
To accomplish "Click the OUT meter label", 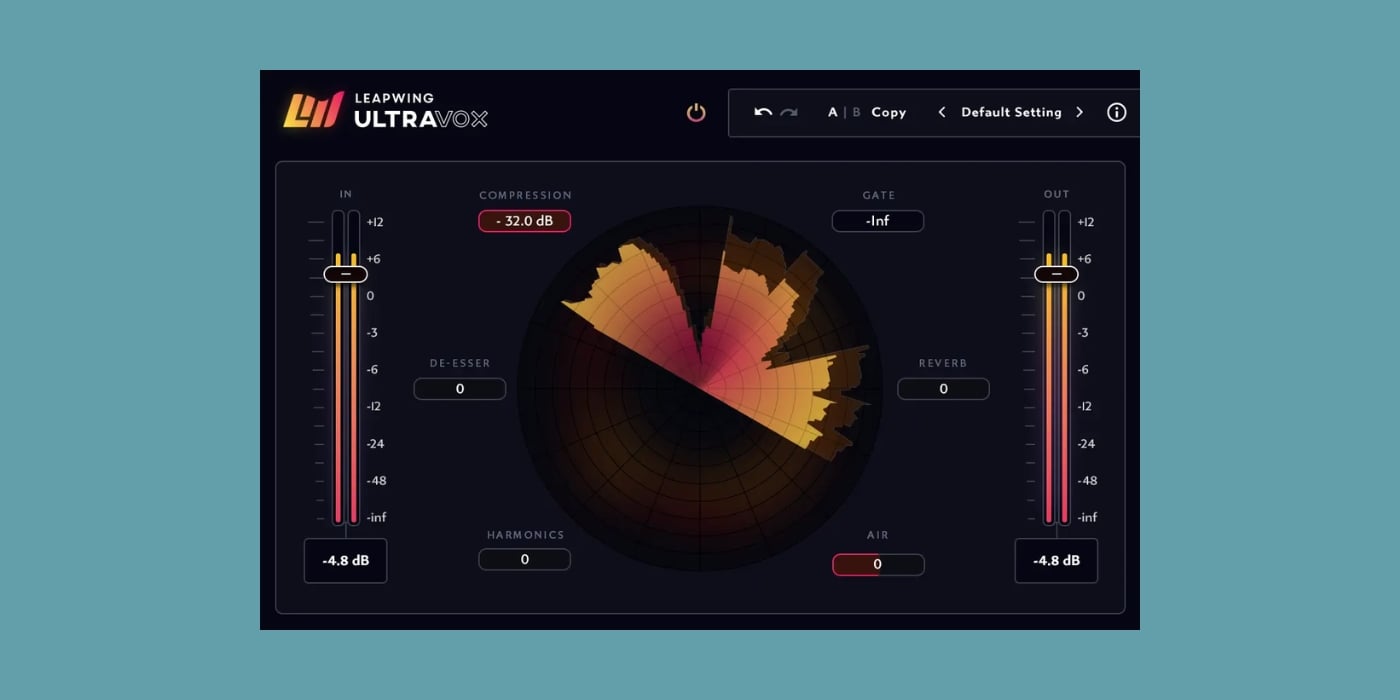I will [1057, 194].
